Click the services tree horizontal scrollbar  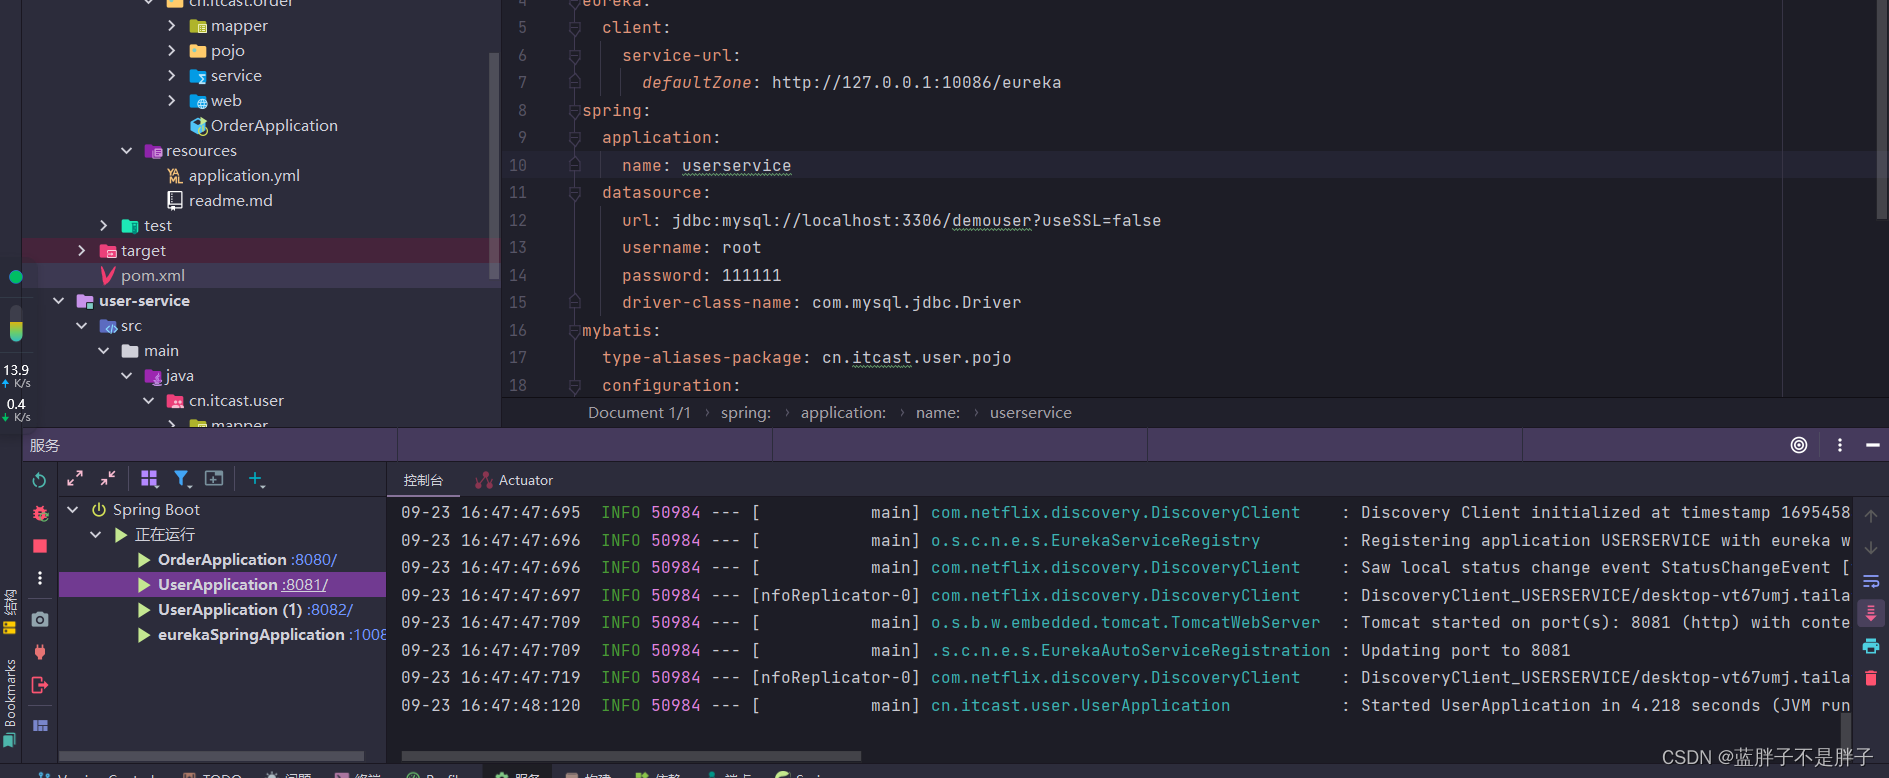pyautogui.click(x=212, y=756)
